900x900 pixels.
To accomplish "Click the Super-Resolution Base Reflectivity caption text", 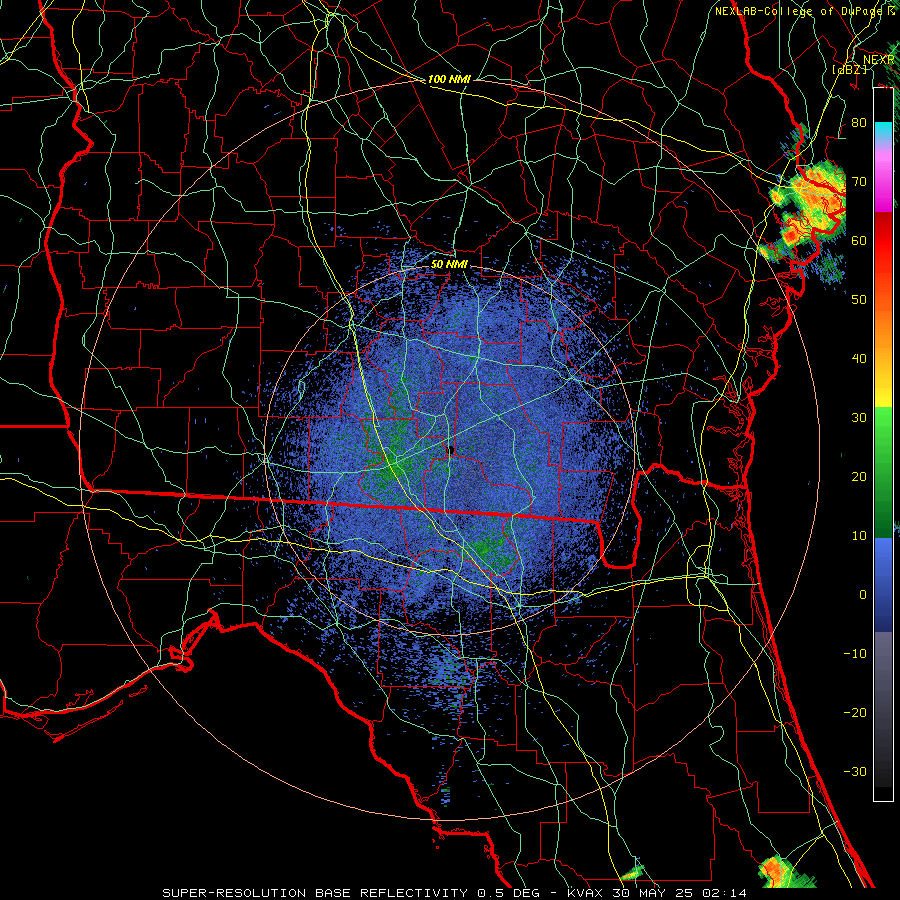I will pos(455,893).
